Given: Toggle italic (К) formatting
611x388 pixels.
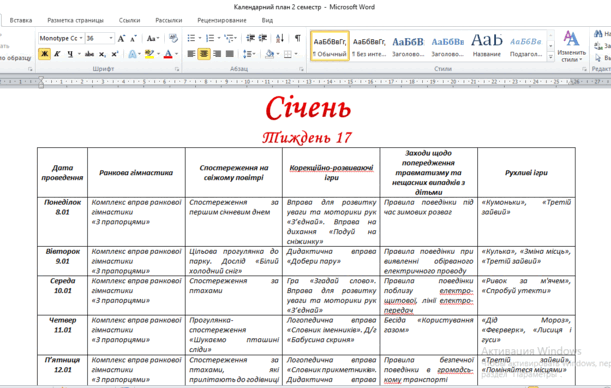Looking at the screenshot, I should pyautogui.click(x=57, y=54).
